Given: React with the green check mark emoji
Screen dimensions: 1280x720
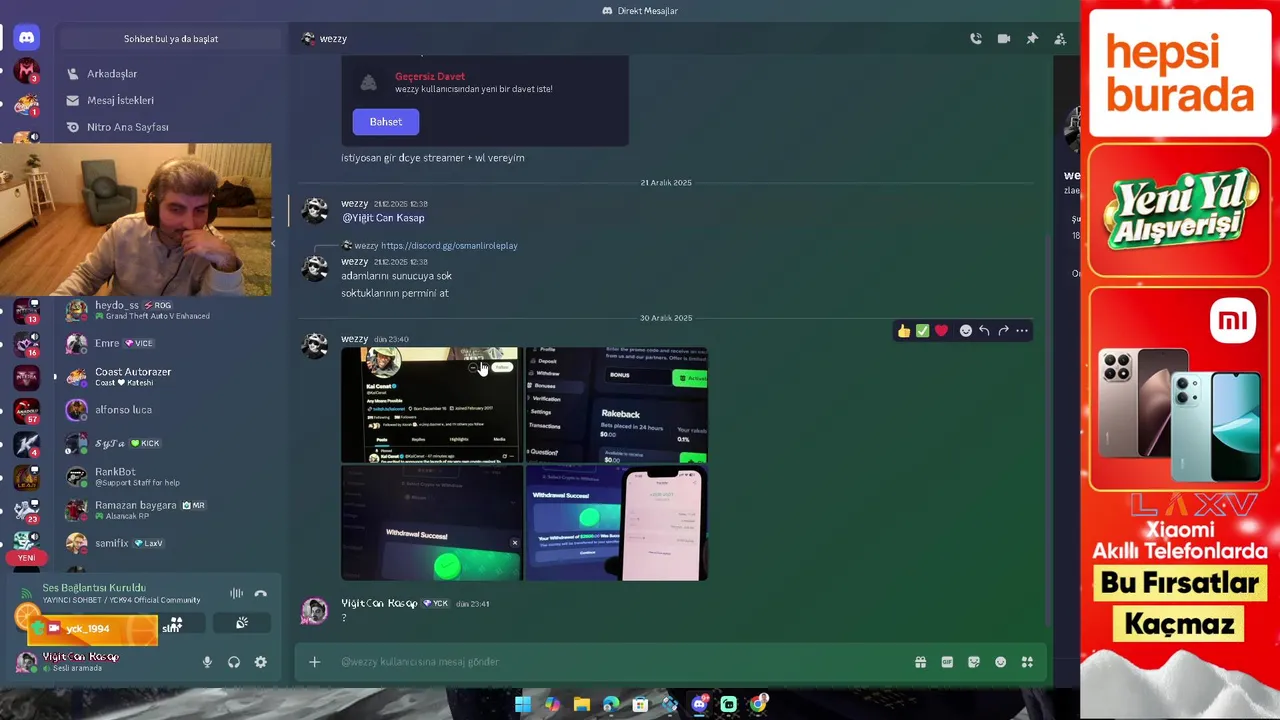Looking at the screenshot, I should tap(923, 331).
